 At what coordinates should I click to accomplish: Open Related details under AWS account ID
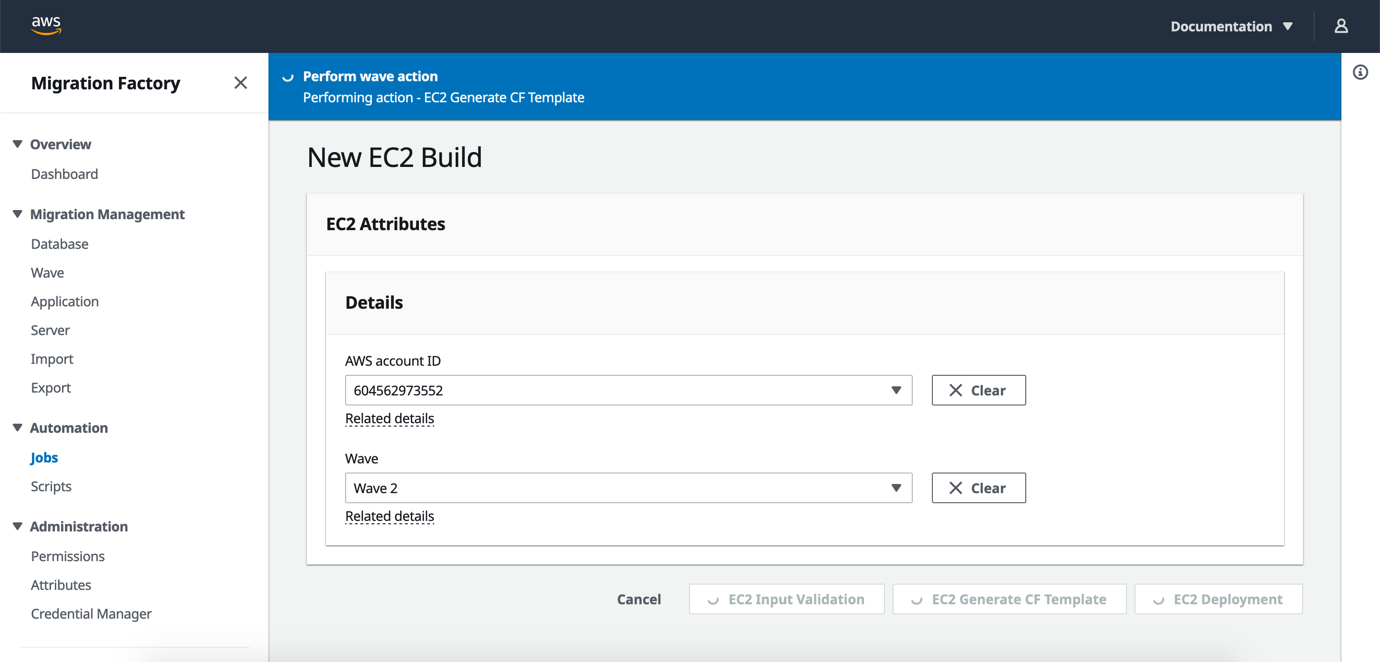(x=389, y=418)
